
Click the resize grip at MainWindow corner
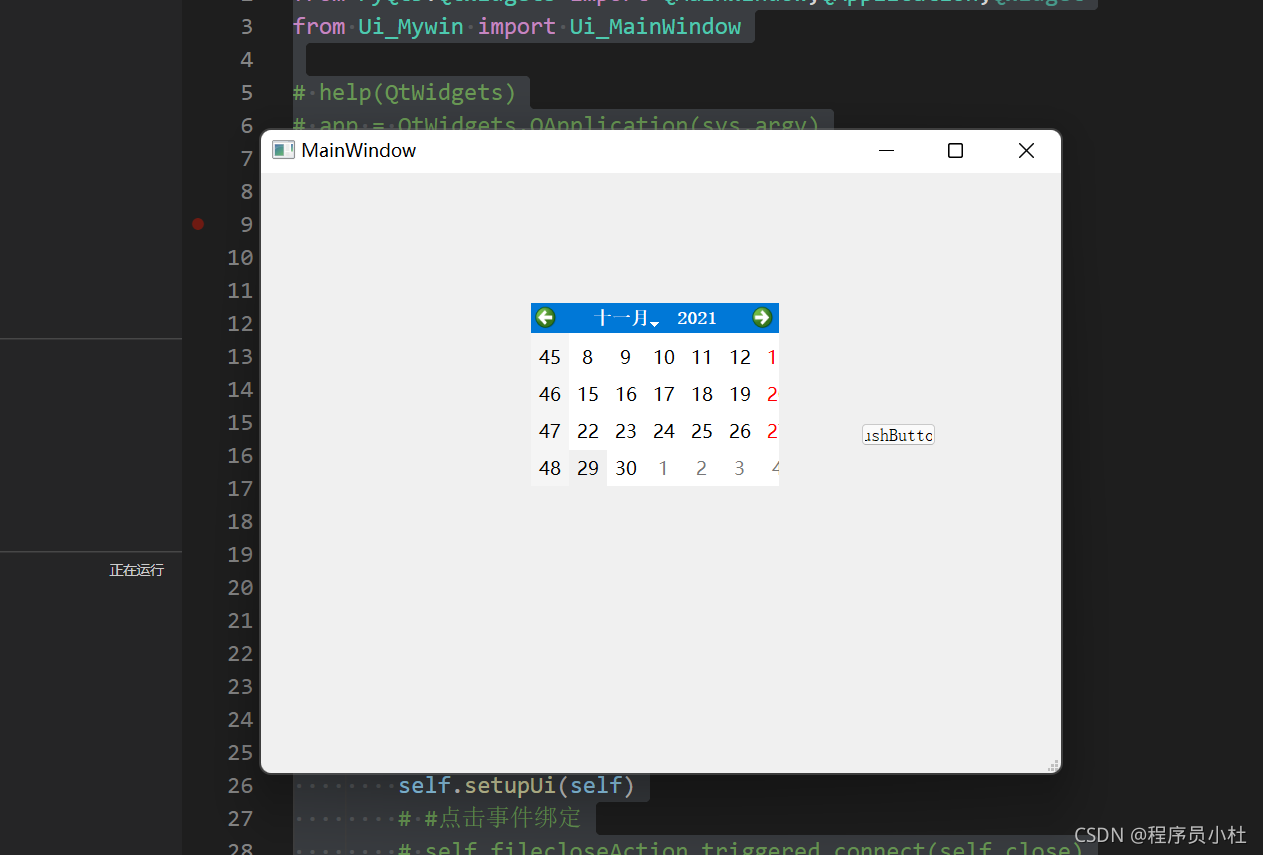coord(1053,765)
